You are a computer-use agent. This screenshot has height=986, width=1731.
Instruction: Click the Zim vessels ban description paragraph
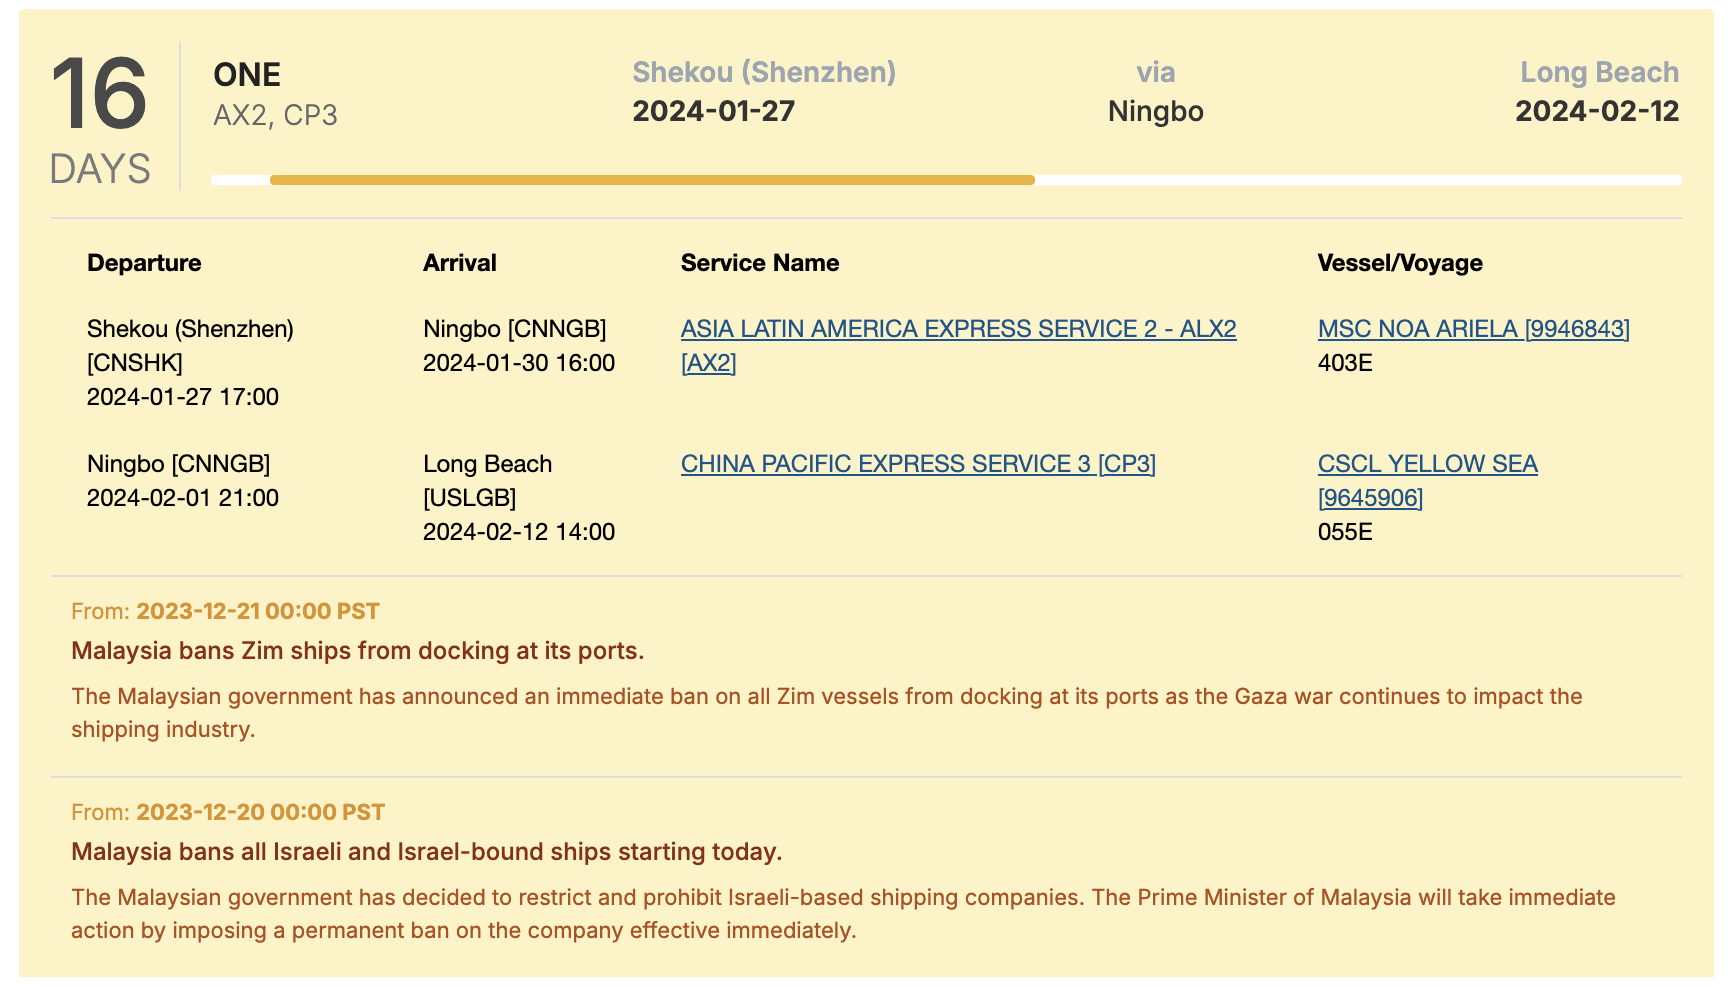[x=827, y=713]
